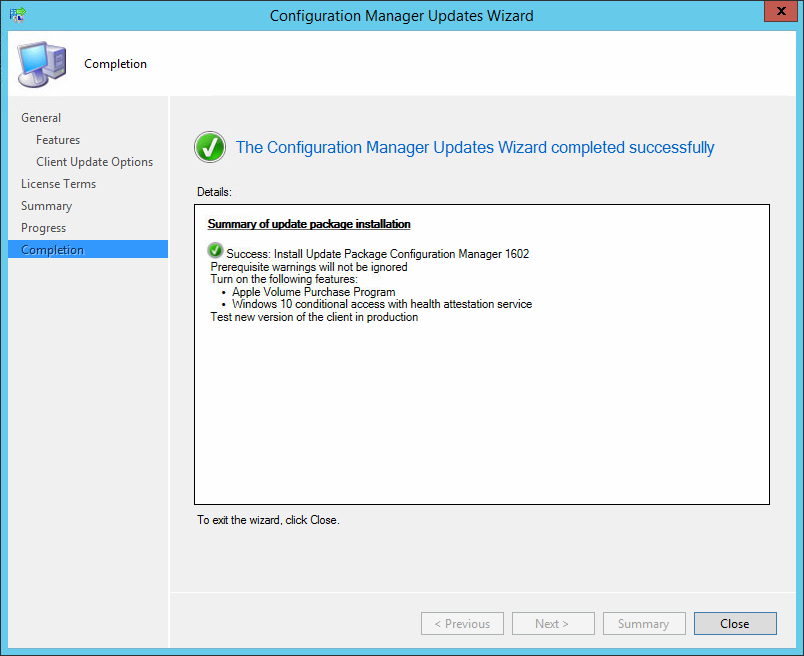
Task: Click the 'Success: Install Update Package' line
Action: pos(378,254)
